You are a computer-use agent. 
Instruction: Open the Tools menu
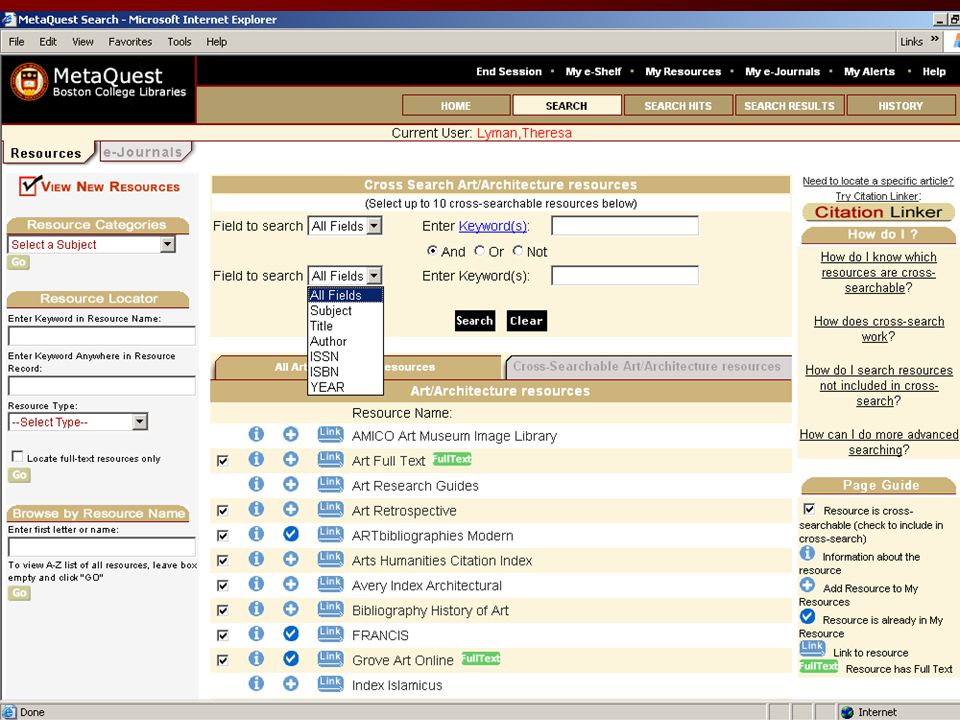179,42
